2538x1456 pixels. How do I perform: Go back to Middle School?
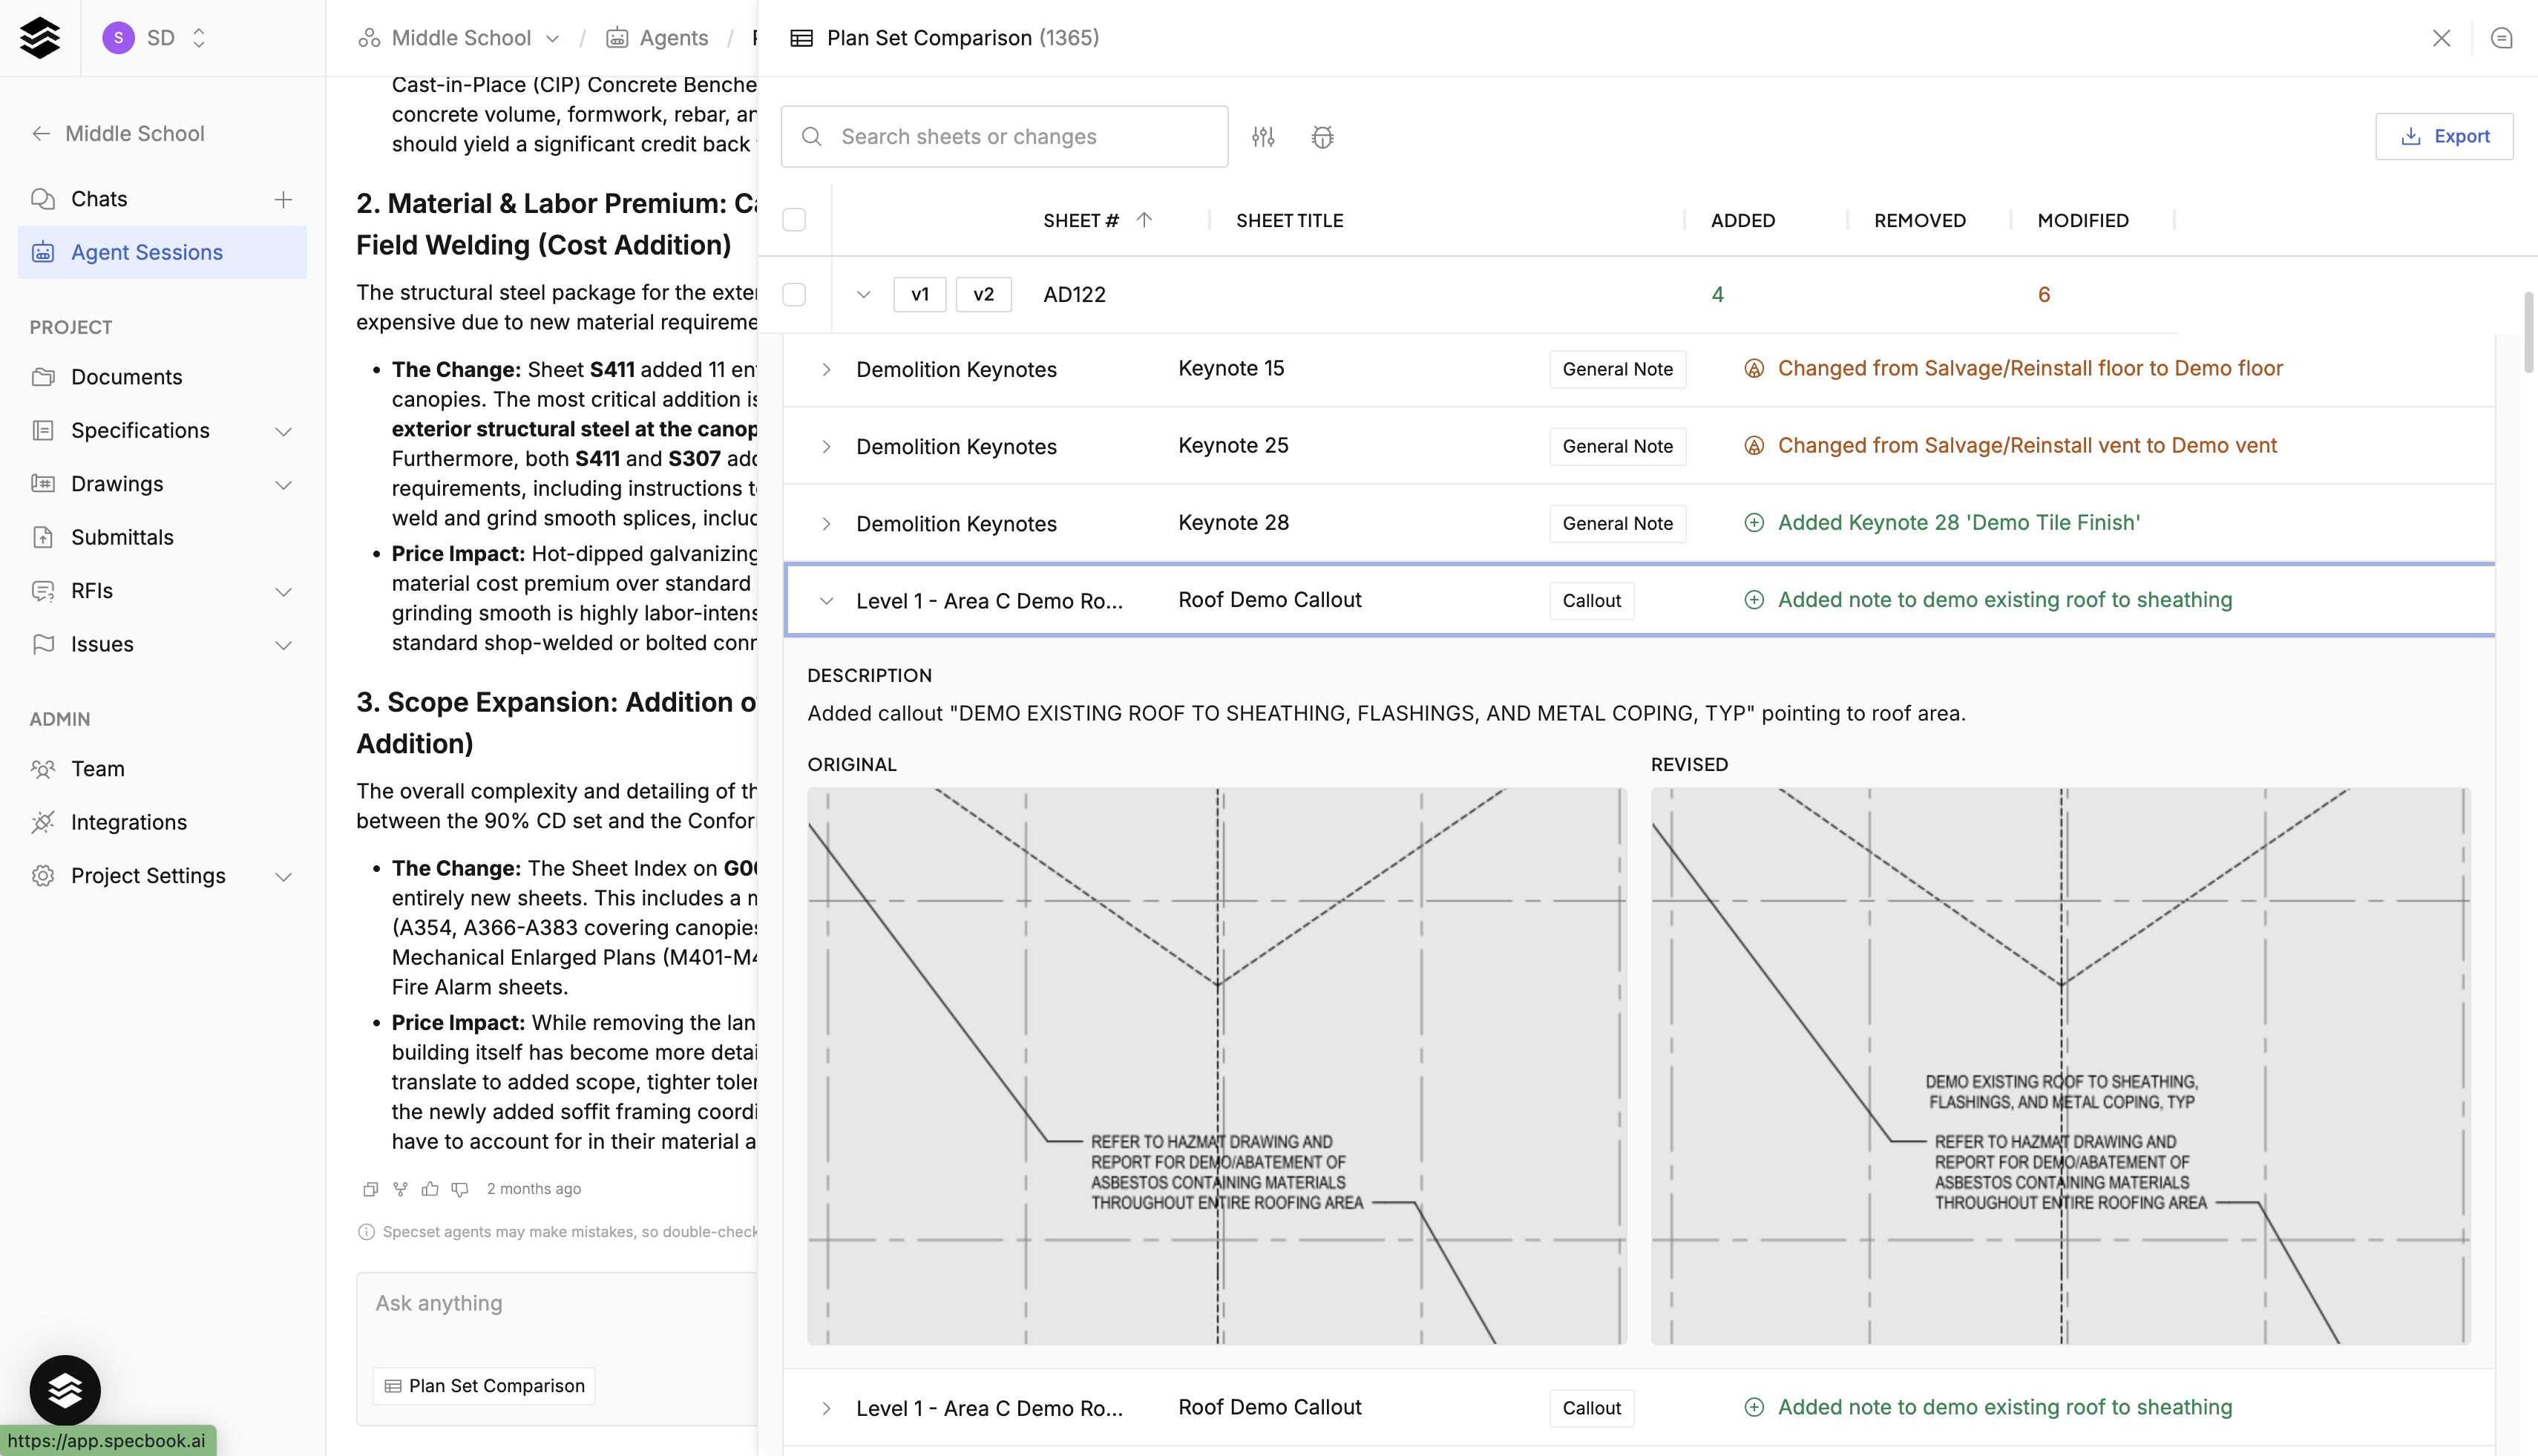pos(118,133)
